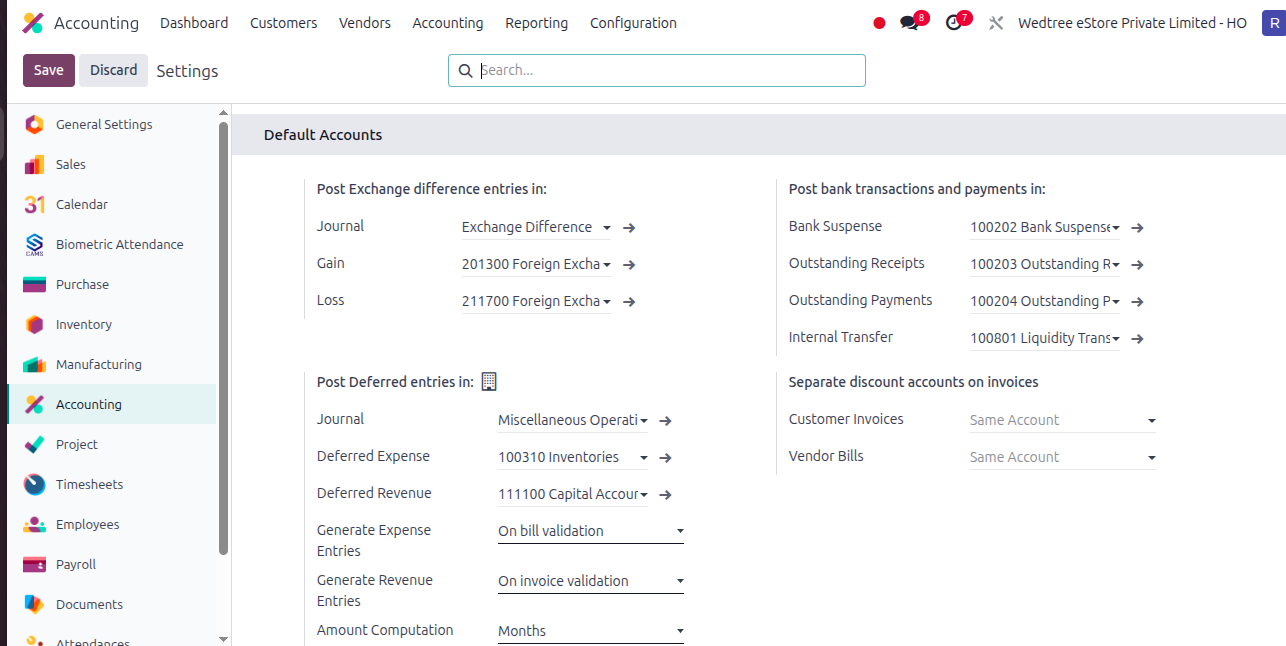Open Deferred Expense account arrow link
The image size is (1286, 646).
[x=665, y=458]
